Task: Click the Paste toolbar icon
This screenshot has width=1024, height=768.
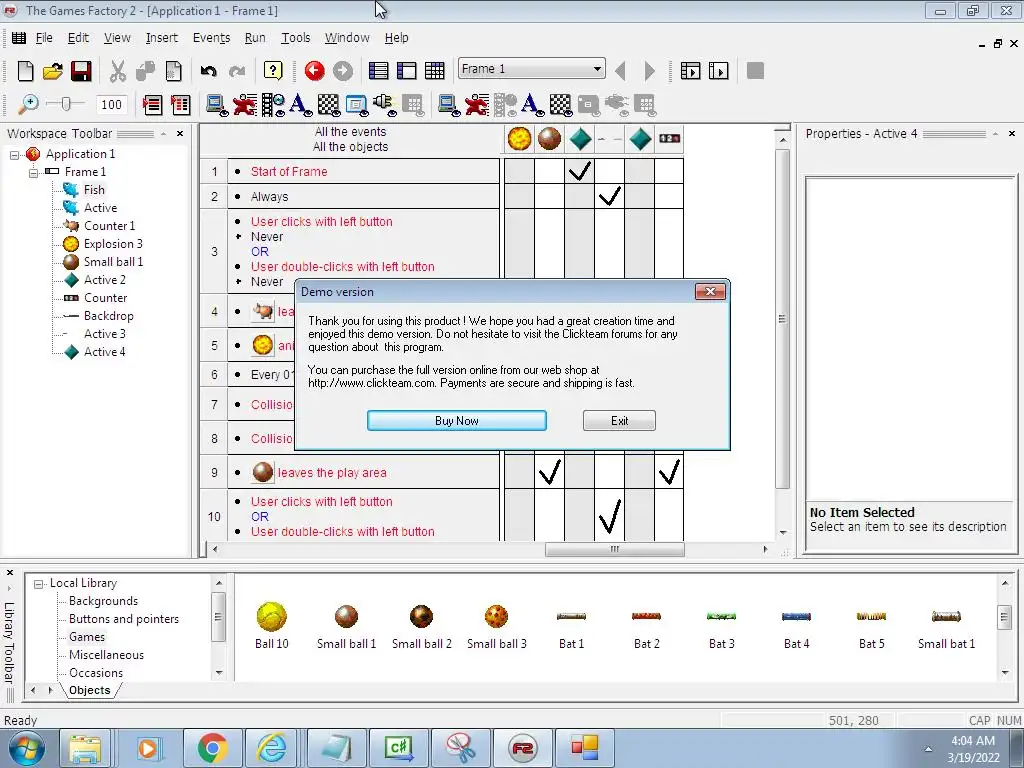Action: click(174, 71)
